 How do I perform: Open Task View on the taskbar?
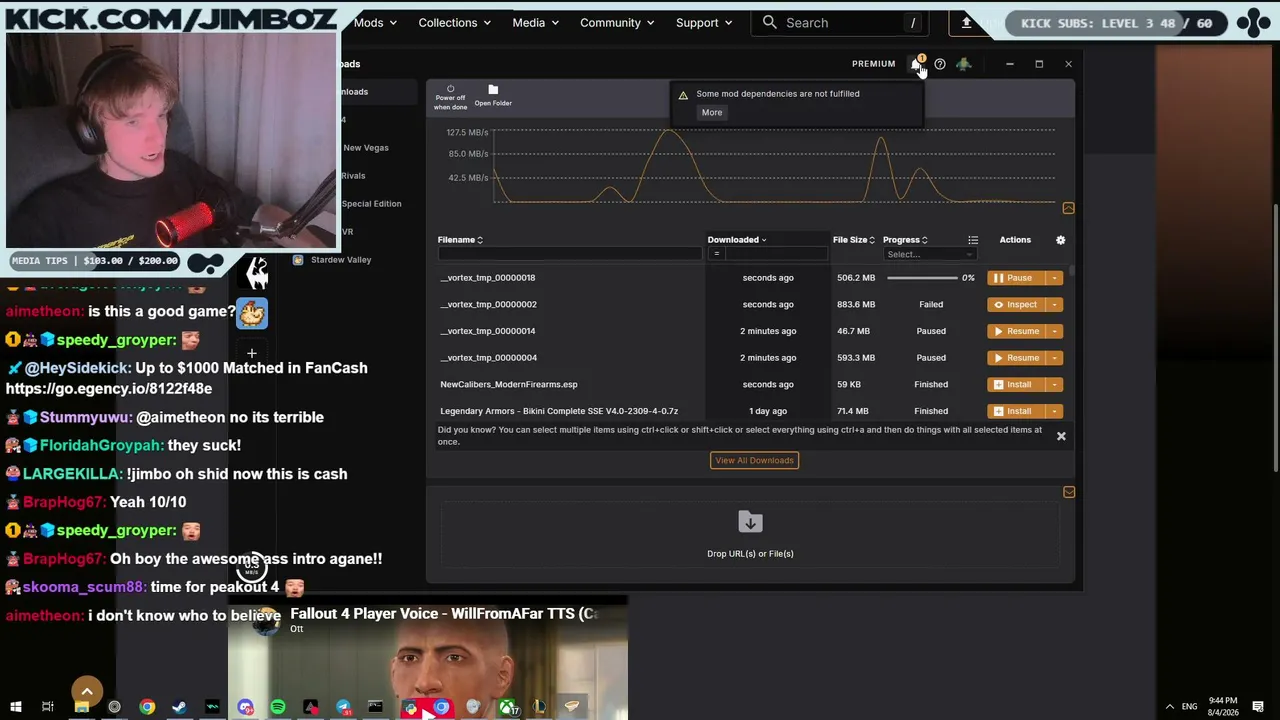(x=48, y=708)
